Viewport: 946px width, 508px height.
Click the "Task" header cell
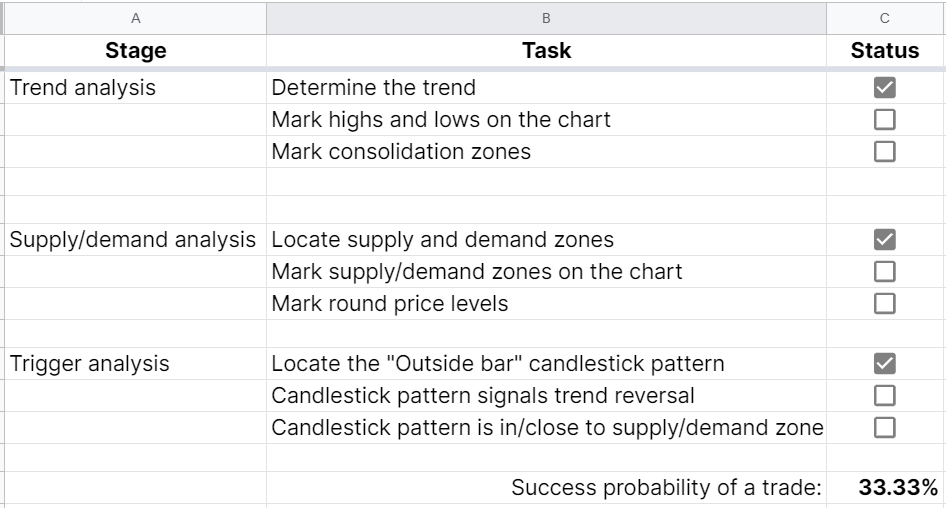point(546,51)
